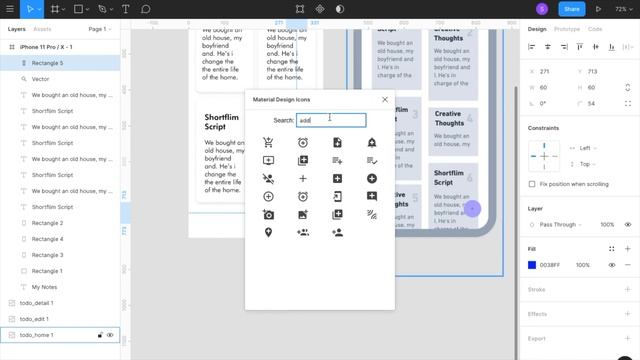Pick the add a photo camera icon
The image size is (640, 360).
pos(268,214)
